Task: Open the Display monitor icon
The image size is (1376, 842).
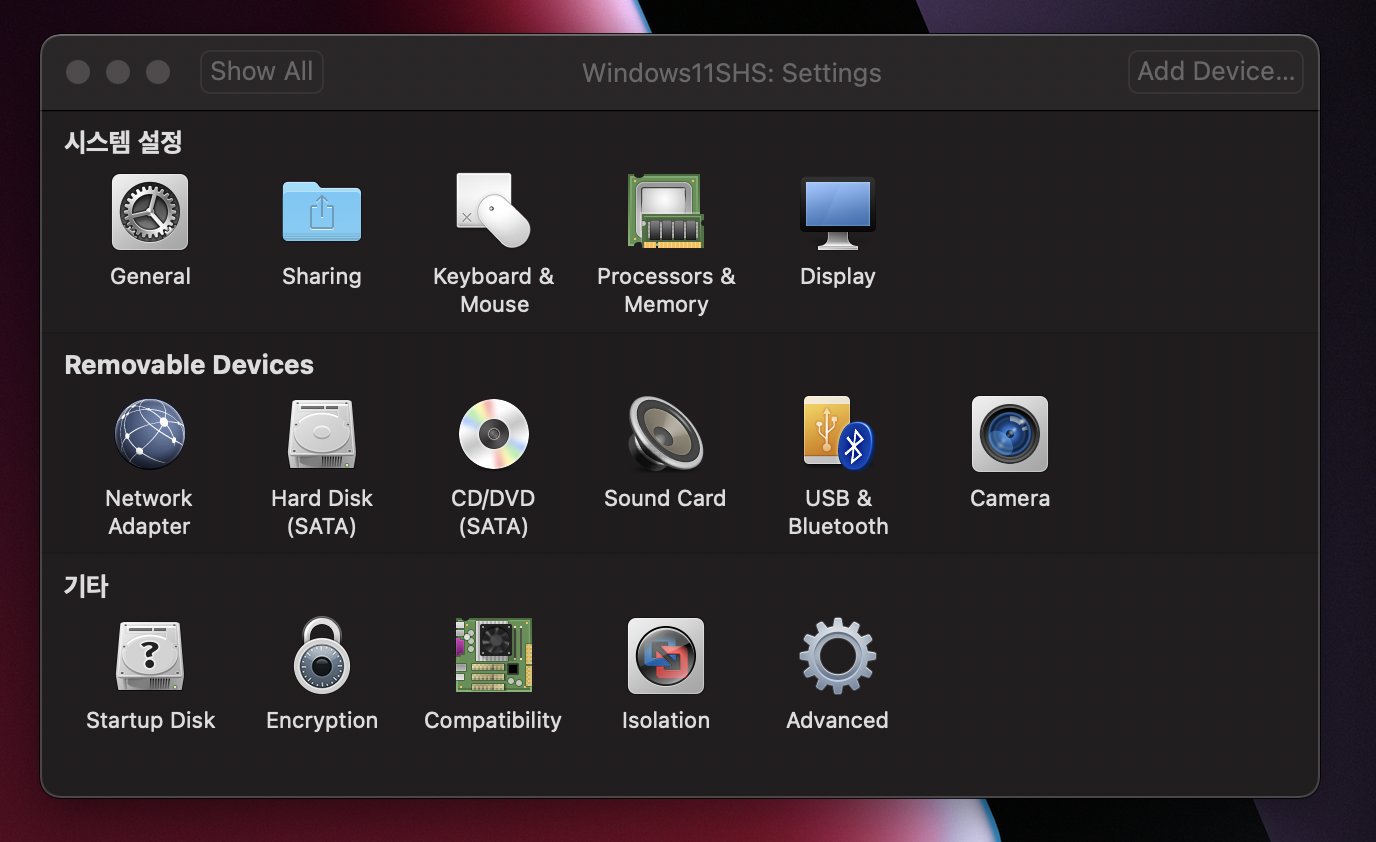Action: (838, 212)
